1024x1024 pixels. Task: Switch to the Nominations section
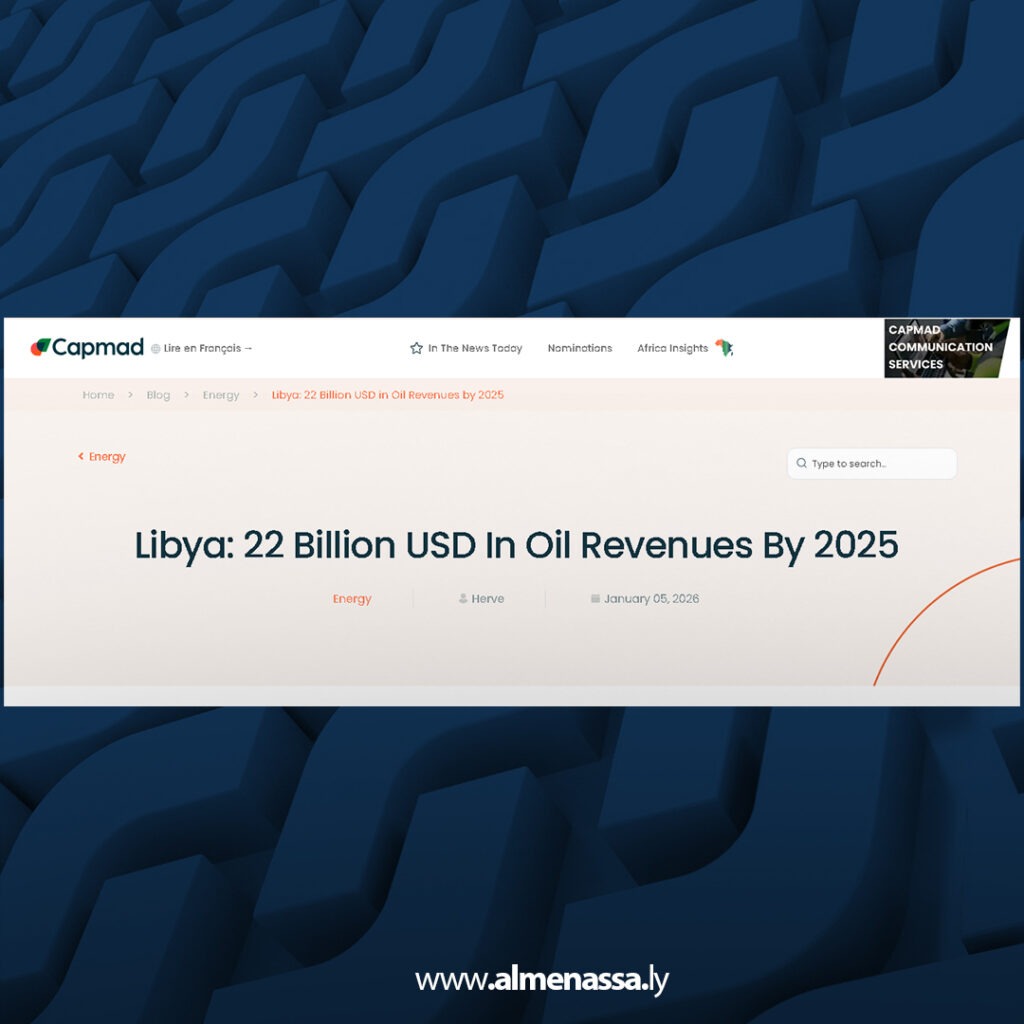[x=580, y=348]
